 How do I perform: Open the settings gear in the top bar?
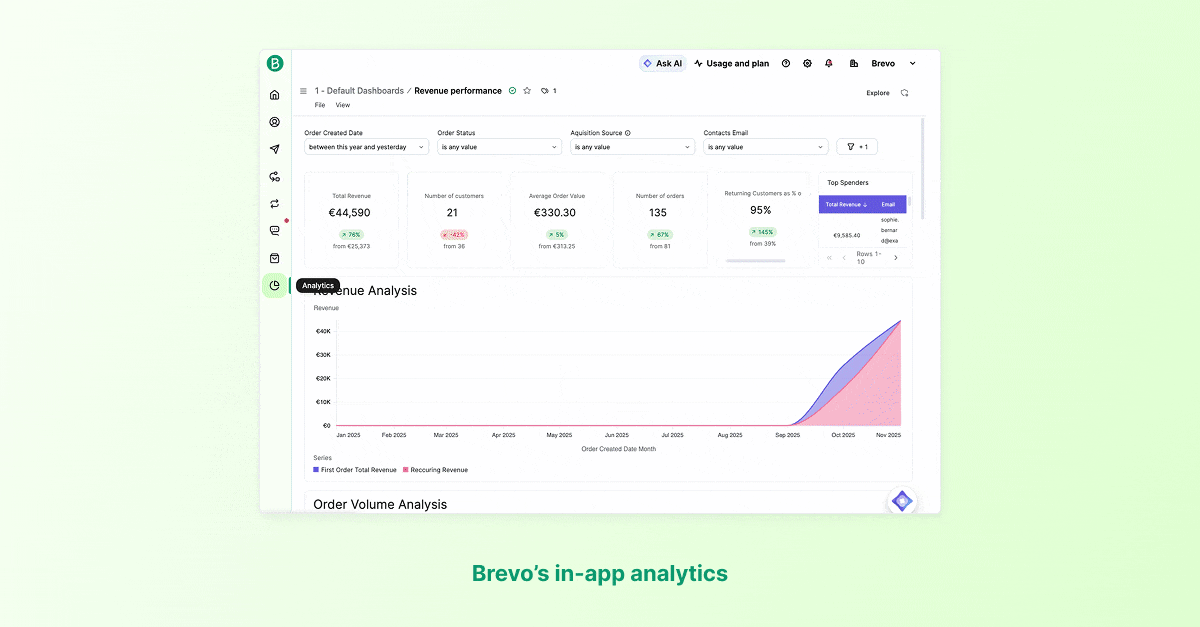pyautogui.click(x=807, y=63)
